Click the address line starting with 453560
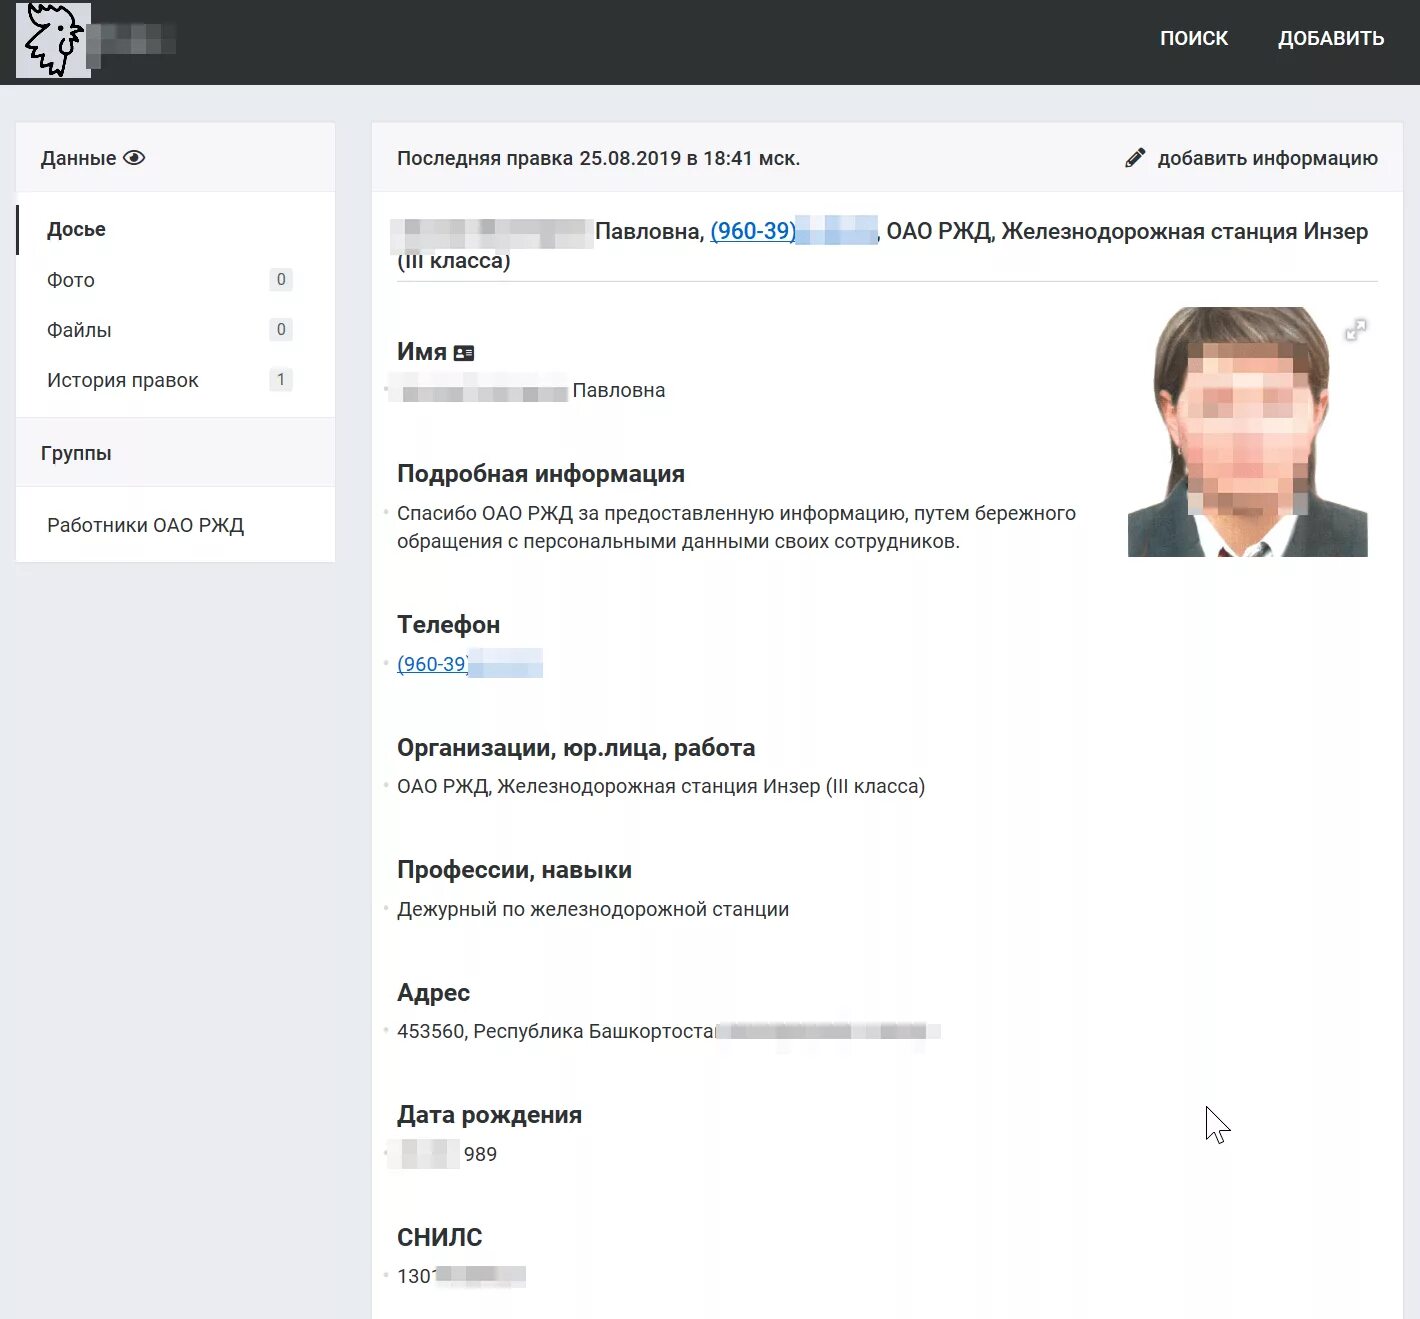The image size is (1420, 1319). coord(668,1031)
